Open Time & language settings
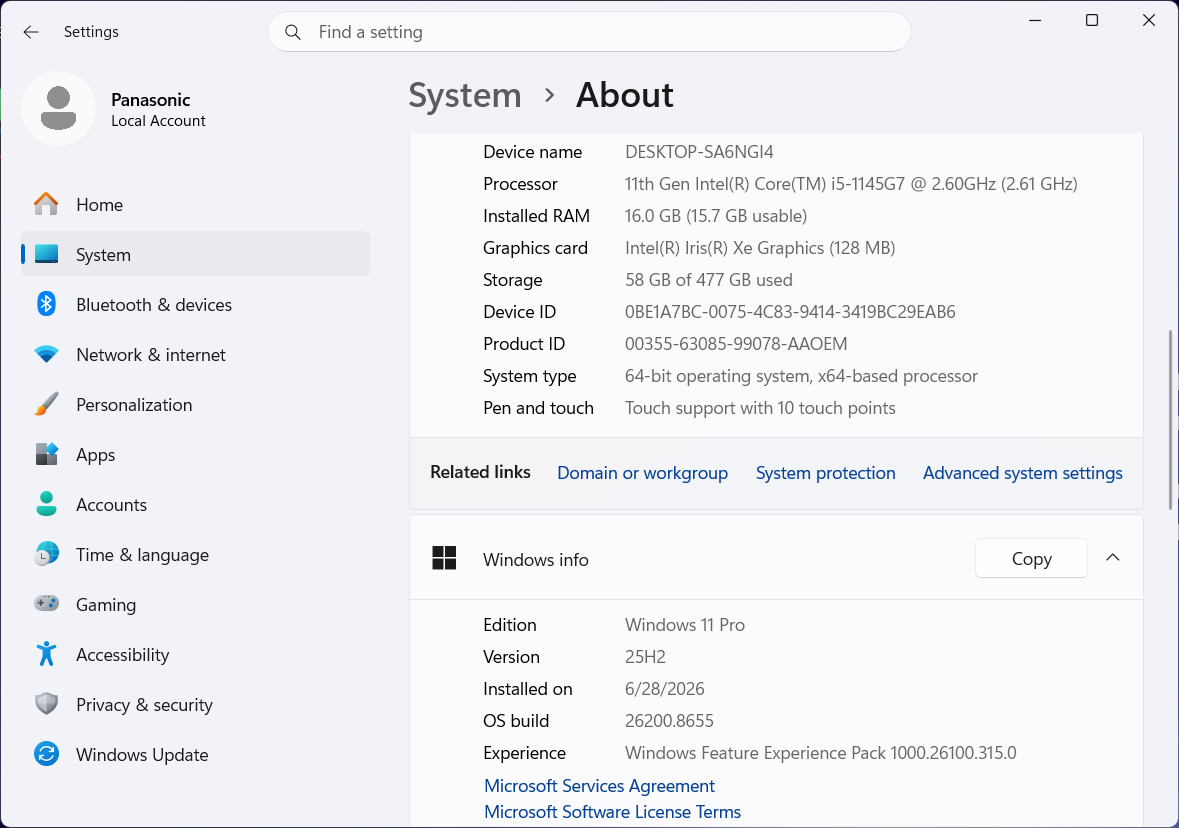Image resolution: width=1179 pixels, height=828 pixels. (195, 554)
